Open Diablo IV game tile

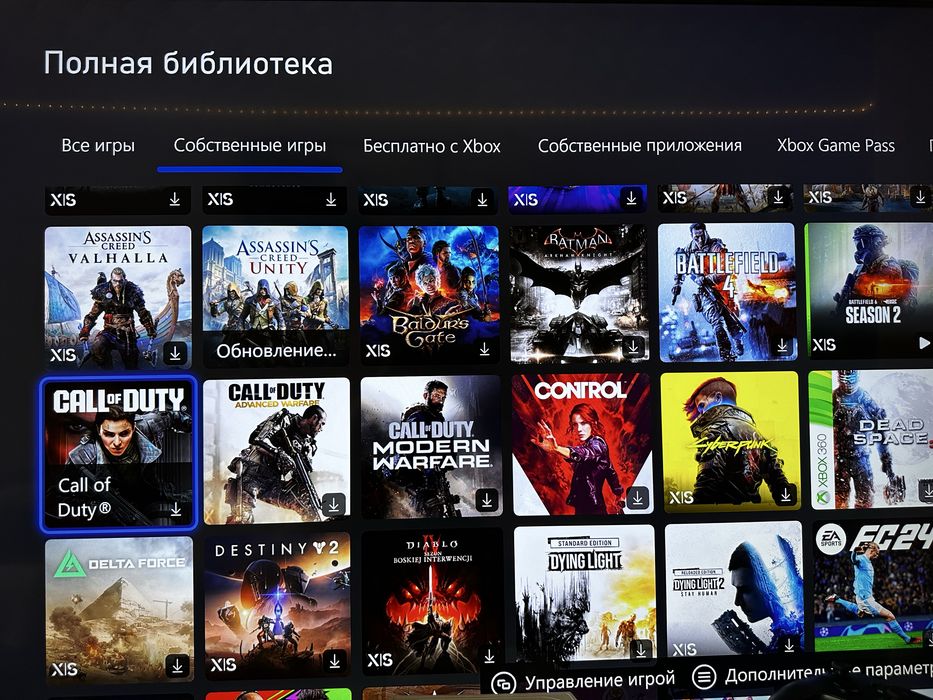tap(433, 601)
